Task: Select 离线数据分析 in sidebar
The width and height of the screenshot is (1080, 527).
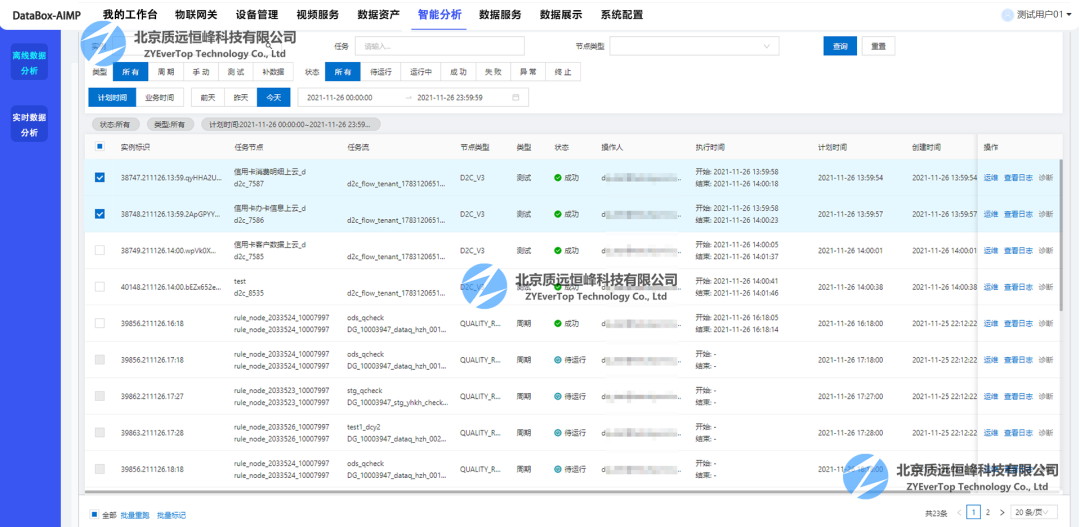Action: pos(30,63)
